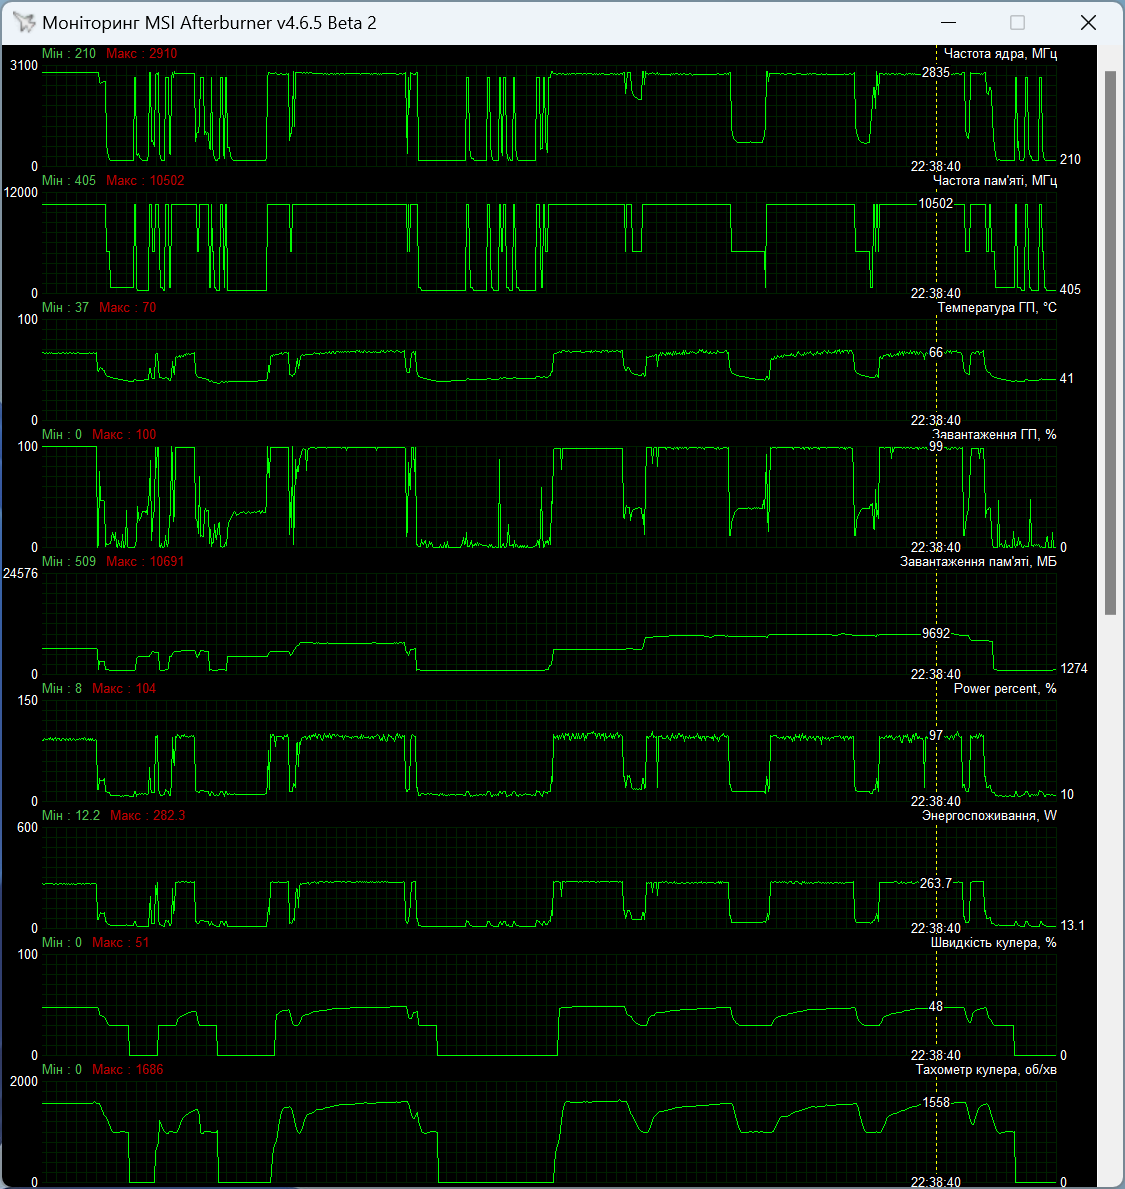The height and width of the screenshot is (1189, 1125).
Task: Click the 'Швидкість кулера, %' graph label
Action: tap(993, 943)
